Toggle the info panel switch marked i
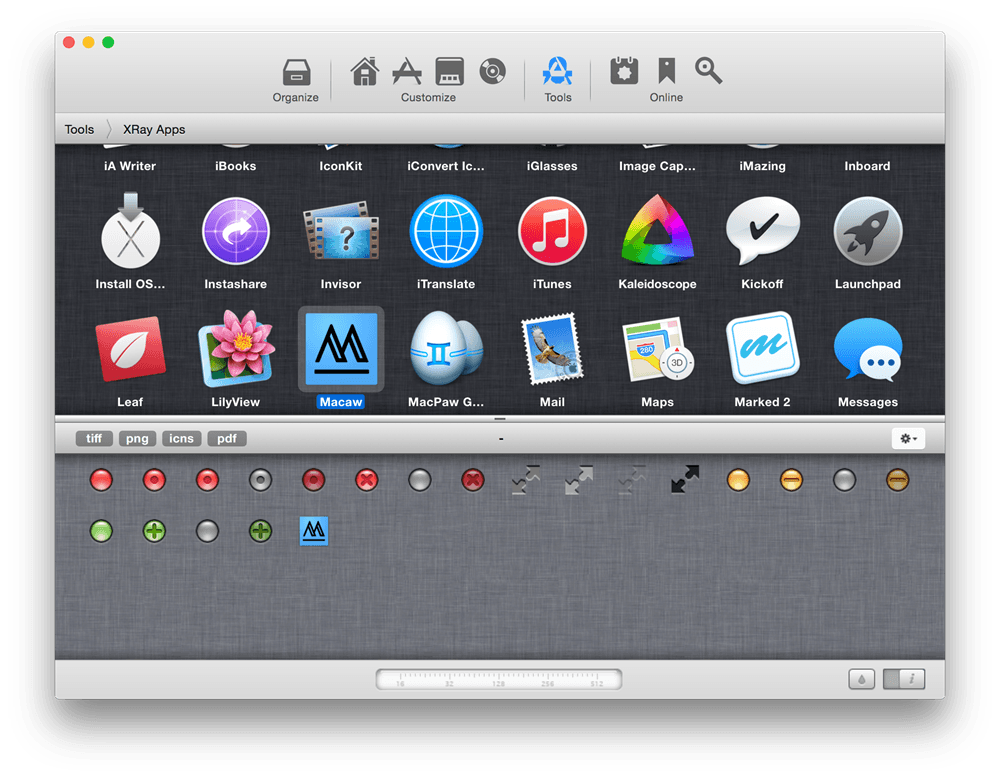Viewport: 1000px width, 777px height. click(x=904, y=679)
